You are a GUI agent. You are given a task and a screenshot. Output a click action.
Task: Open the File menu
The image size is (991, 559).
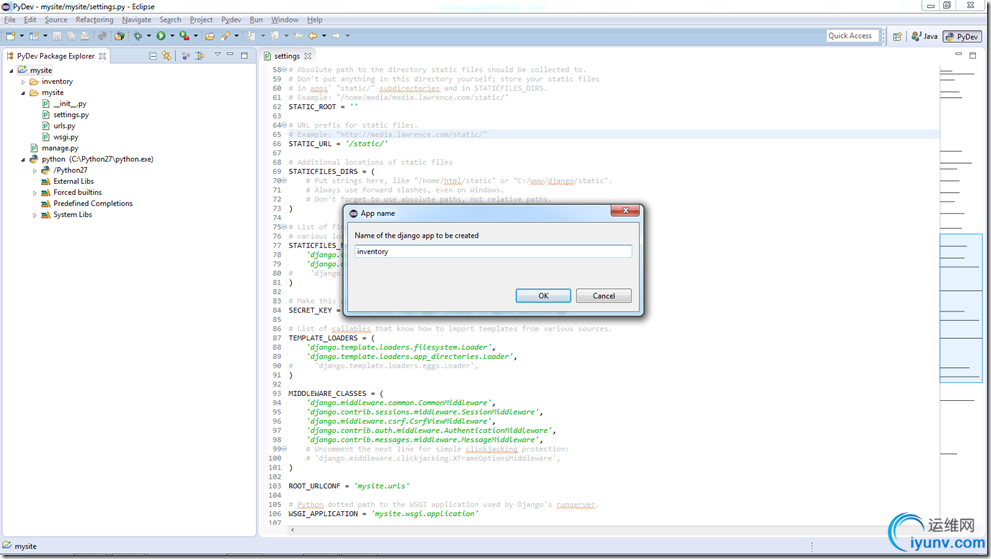10,20
